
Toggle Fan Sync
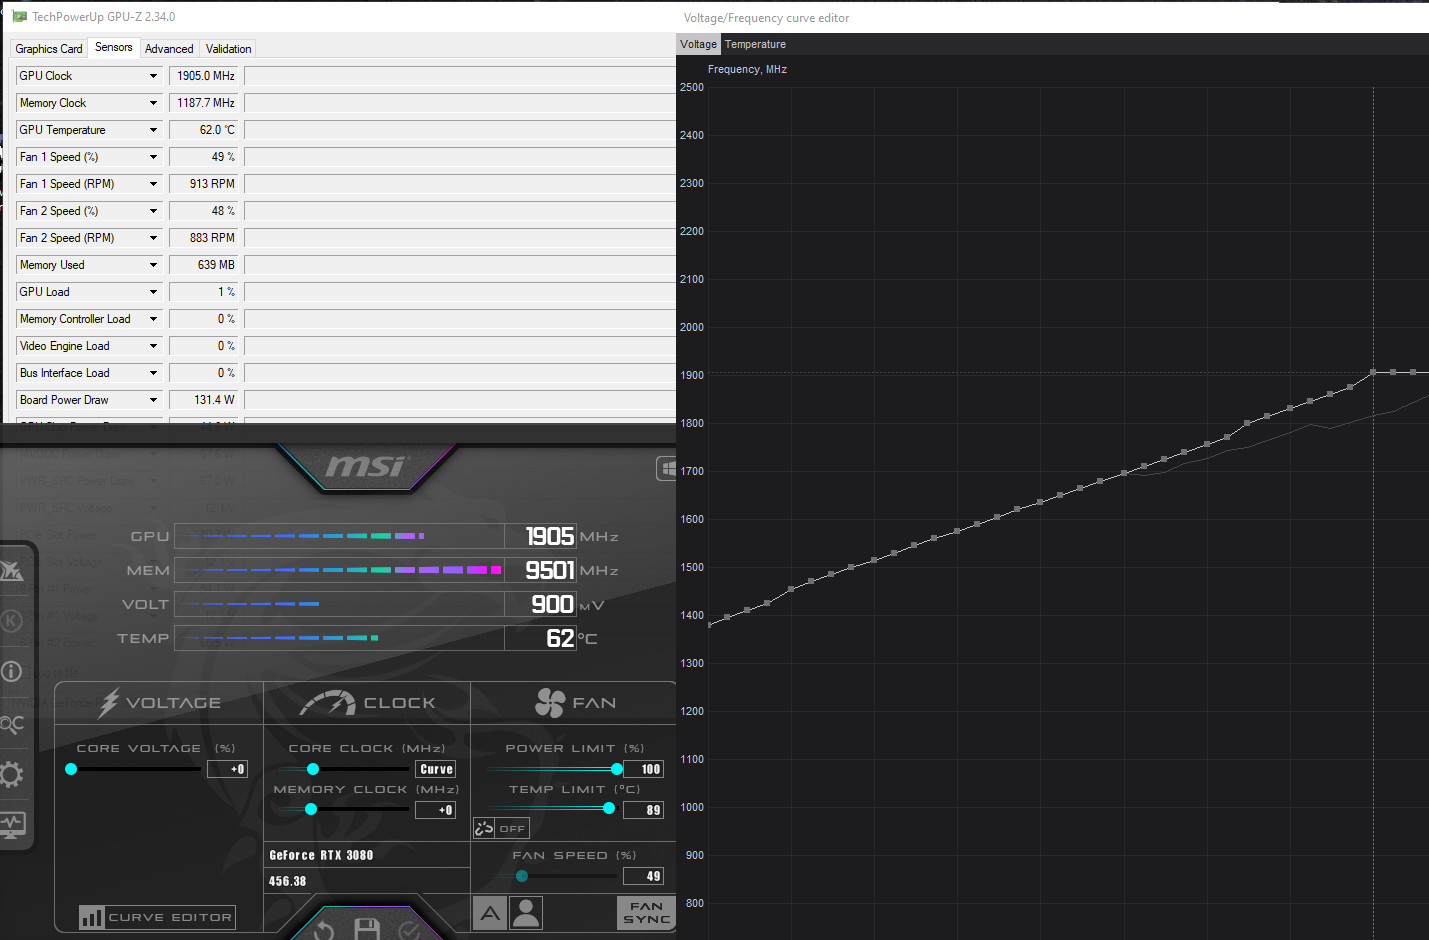pyautogui.click(x=646, y=913)
